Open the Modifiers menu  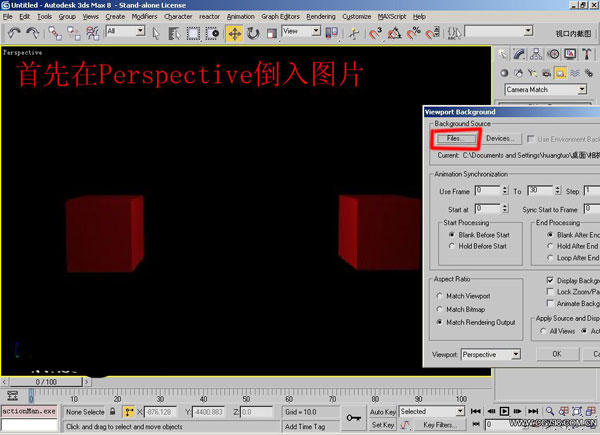[x=144, y=16]
